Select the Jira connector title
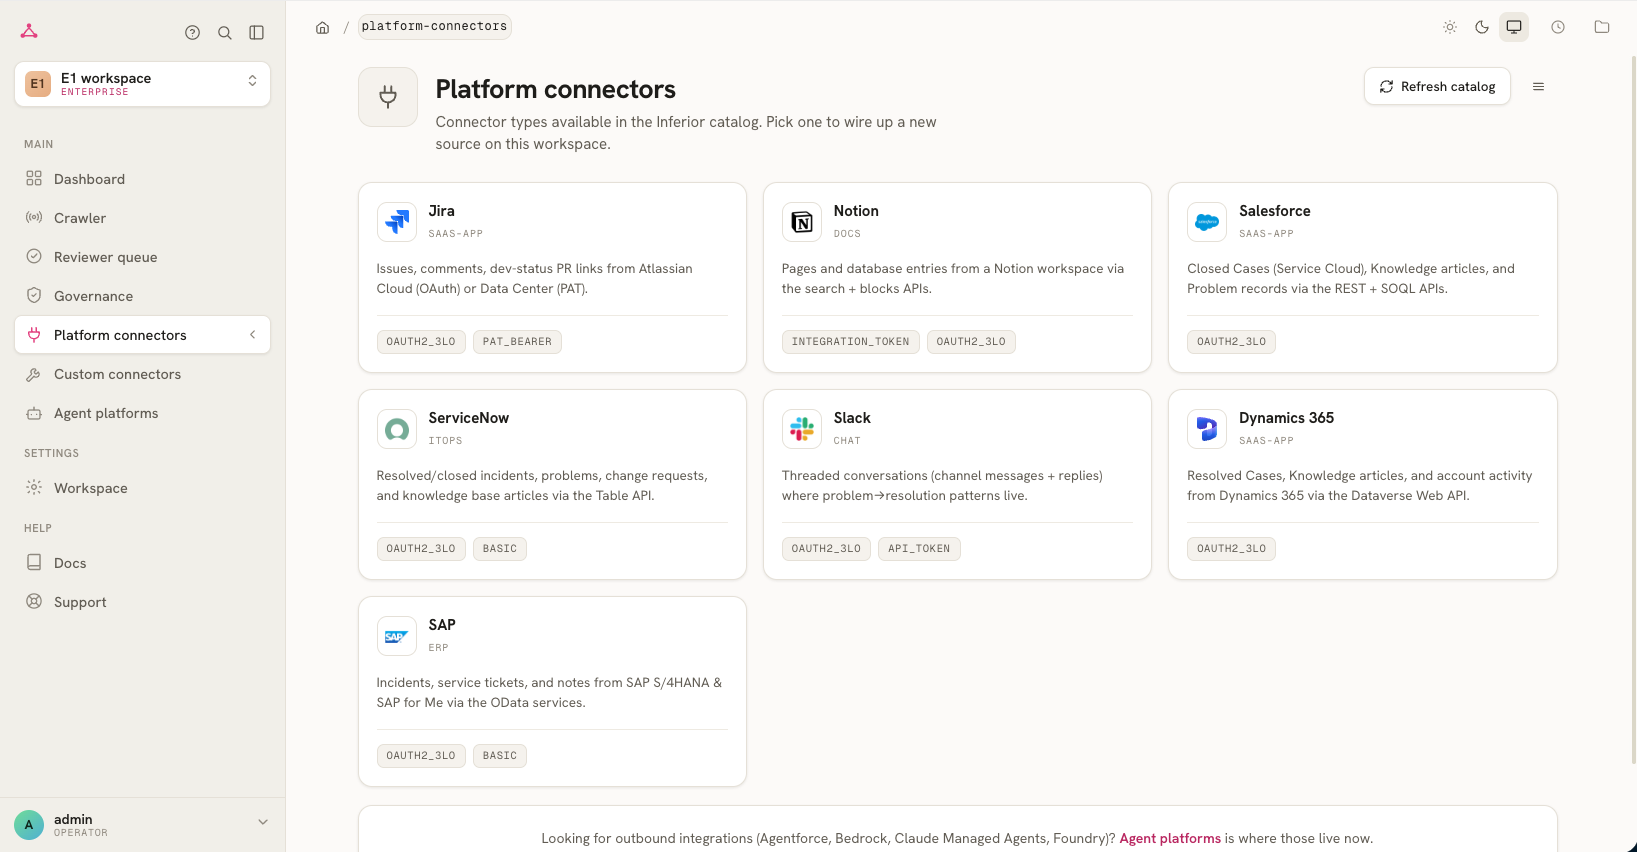Viewport: 1637px width, 852px height. coord(442,211)
